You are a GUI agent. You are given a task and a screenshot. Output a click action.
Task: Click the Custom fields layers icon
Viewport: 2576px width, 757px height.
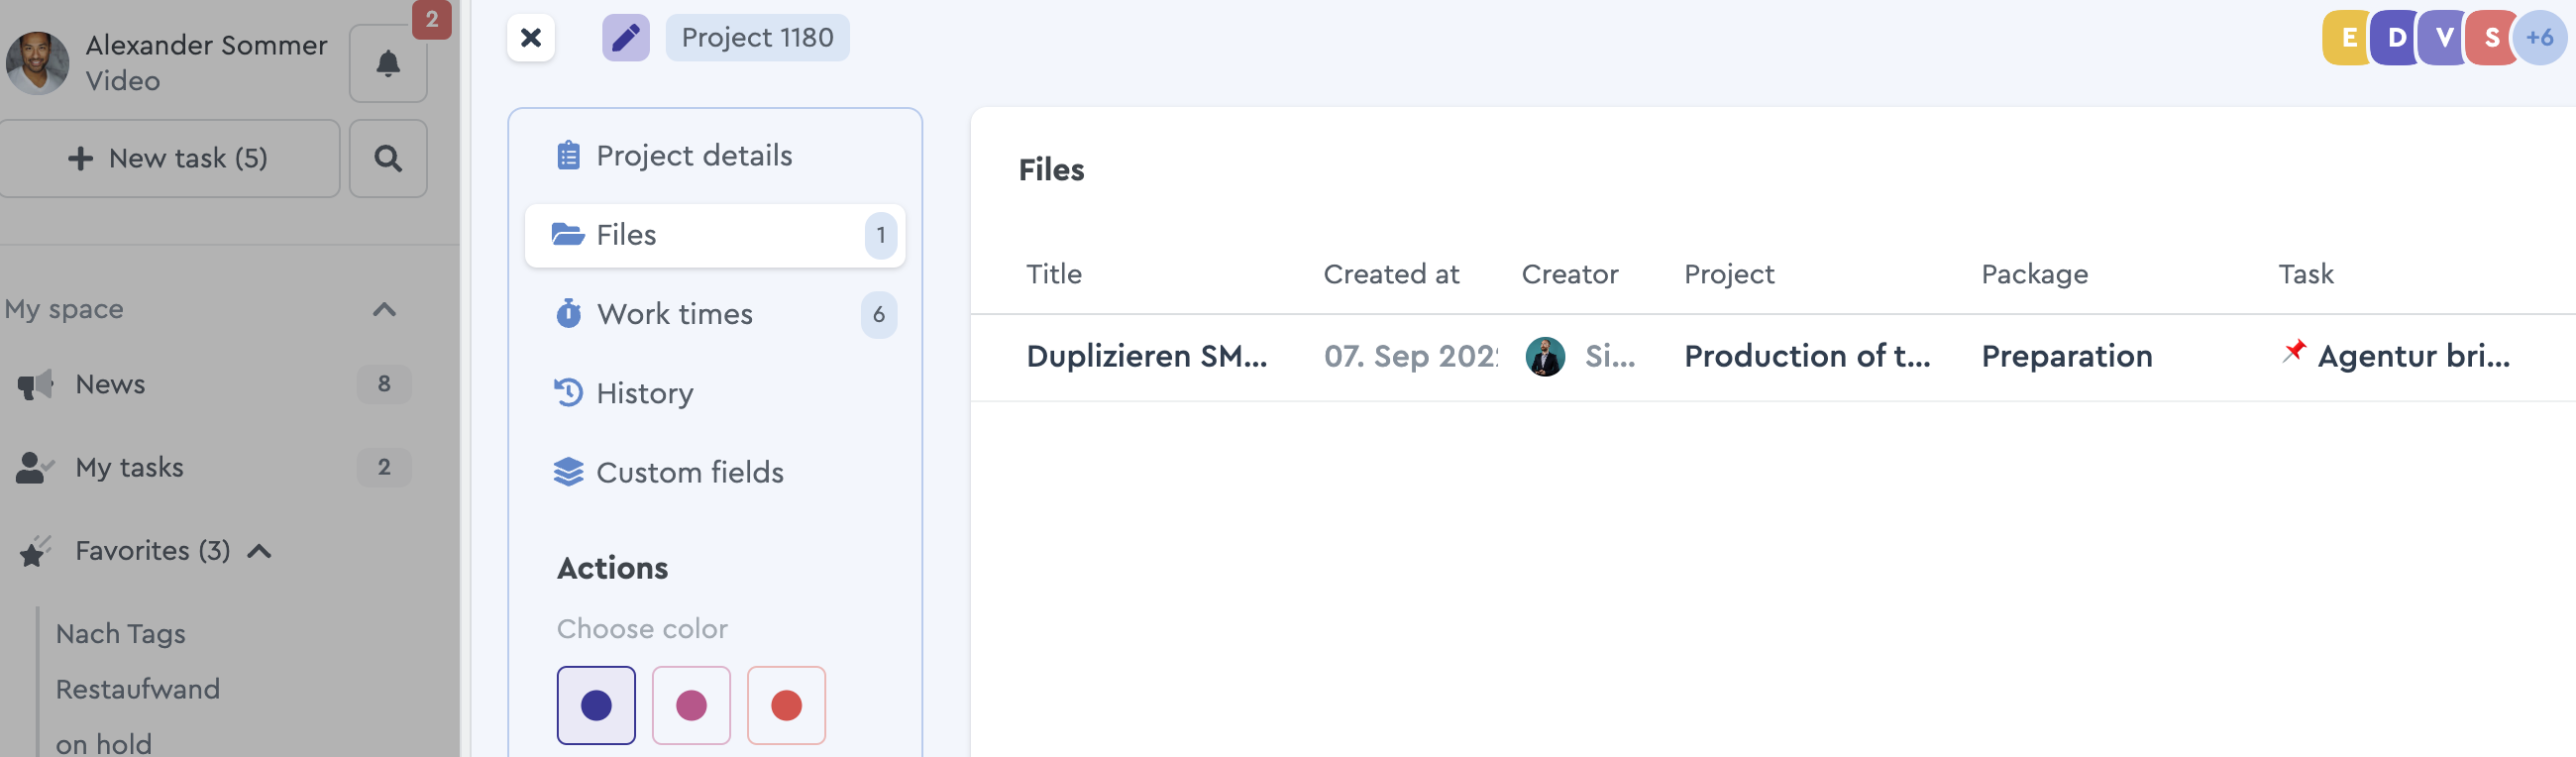coord(568,472)
